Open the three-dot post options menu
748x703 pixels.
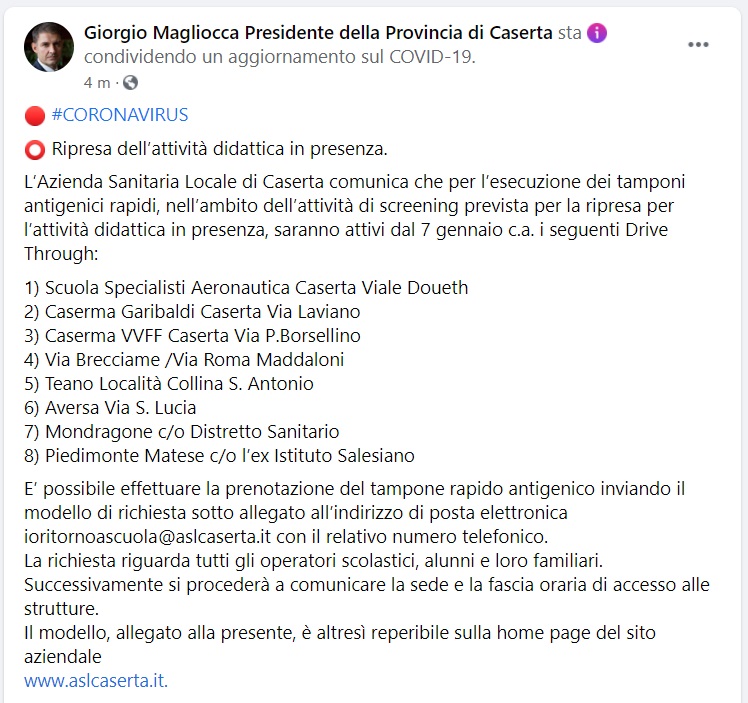(698, 45)
